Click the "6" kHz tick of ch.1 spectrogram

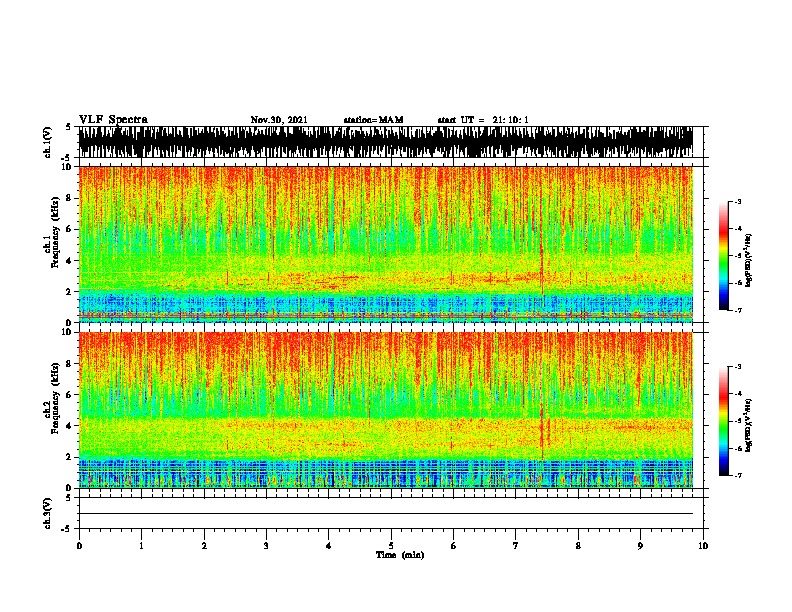(x=71, y=230)
